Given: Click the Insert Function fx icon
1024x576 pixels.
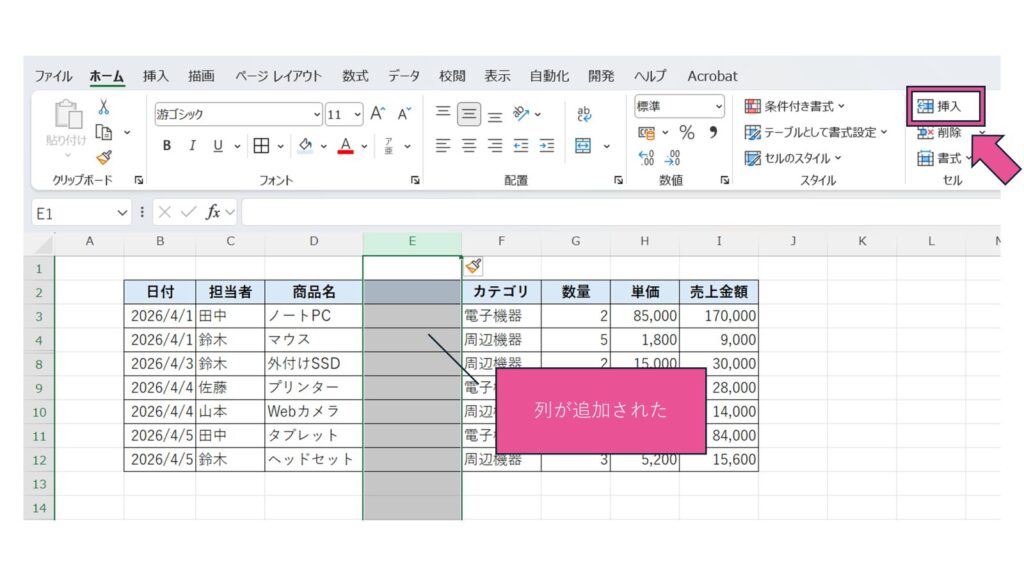Looking at the screenshot, I should pyautogui.click(x=213, y=212).
